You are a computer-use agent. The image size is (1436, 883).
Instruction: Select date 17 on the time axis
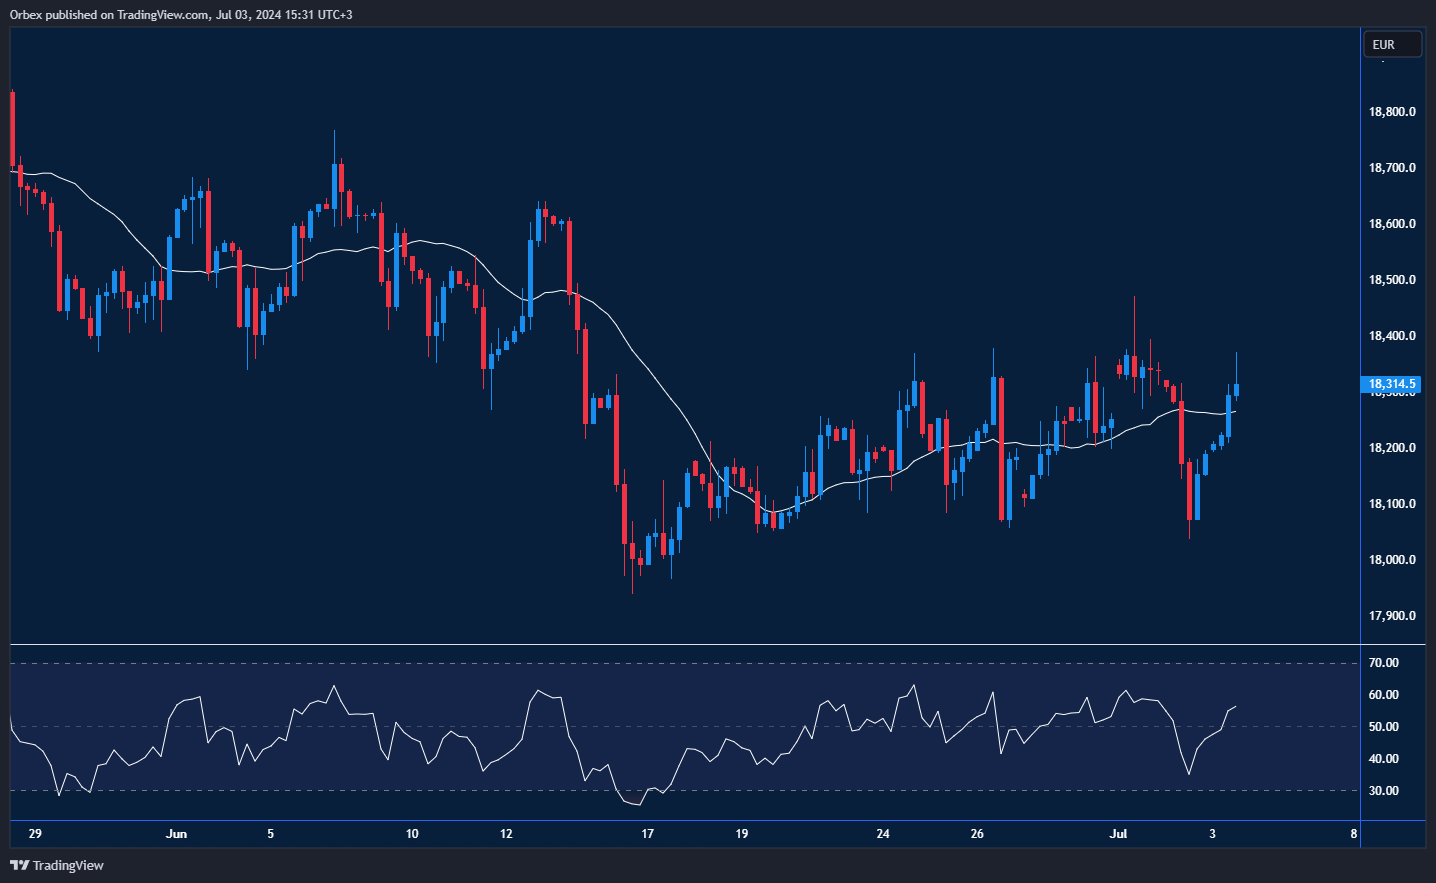coord(648,834)
